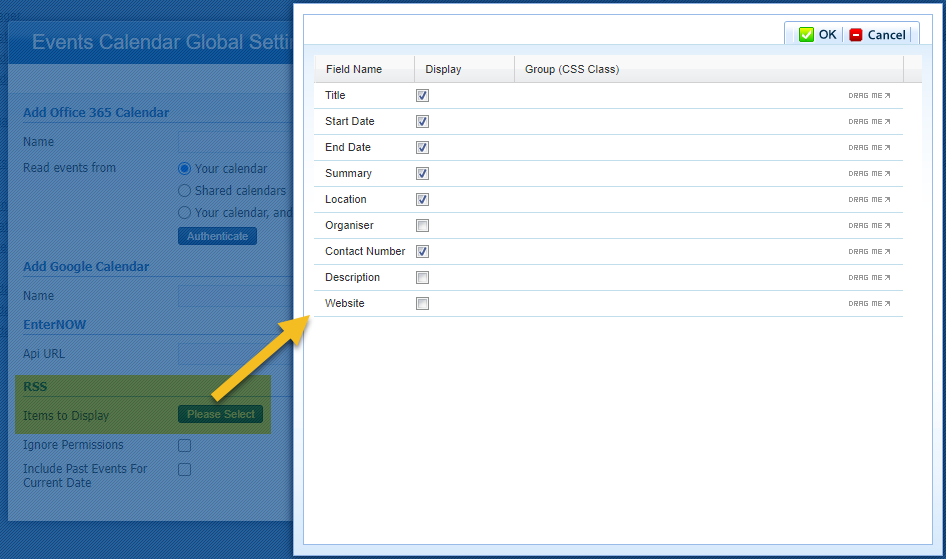Enable the Description display checkbox
Viewport: 946px width, 559px height.
point(422,277)
